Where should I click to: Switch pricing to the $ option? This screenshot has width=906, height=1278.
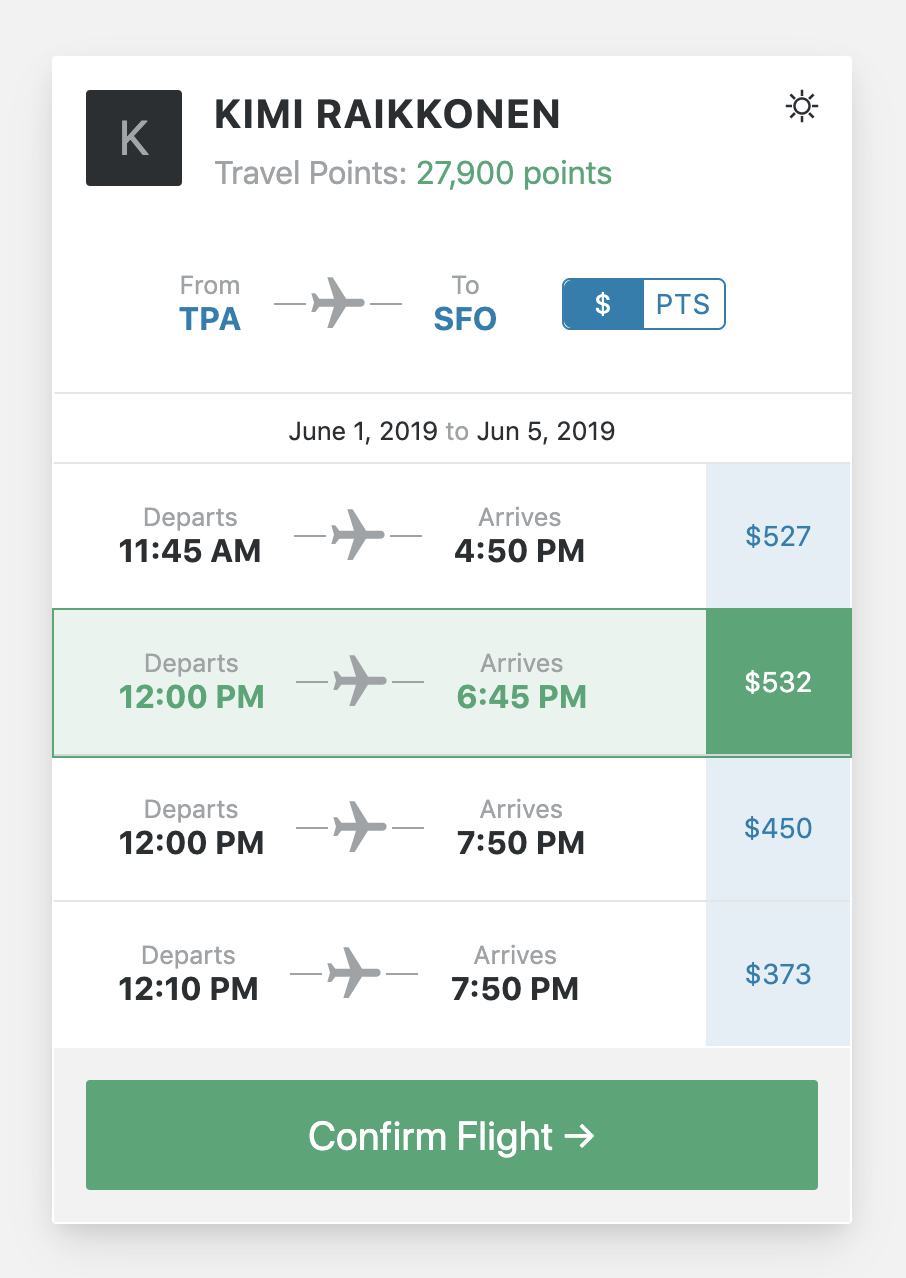click(x=603, y=304)
